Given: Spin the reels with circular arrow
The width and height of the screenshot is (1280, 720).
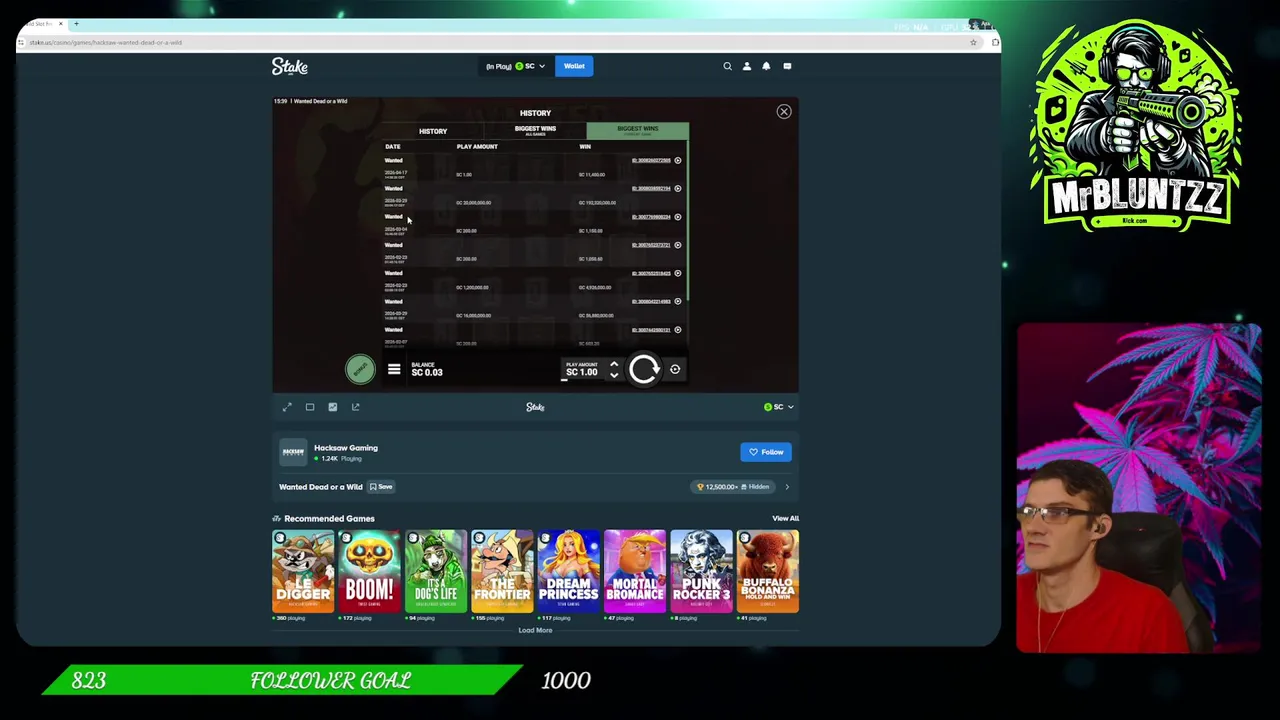Looking at the screenshot, I should coord(644,370).
